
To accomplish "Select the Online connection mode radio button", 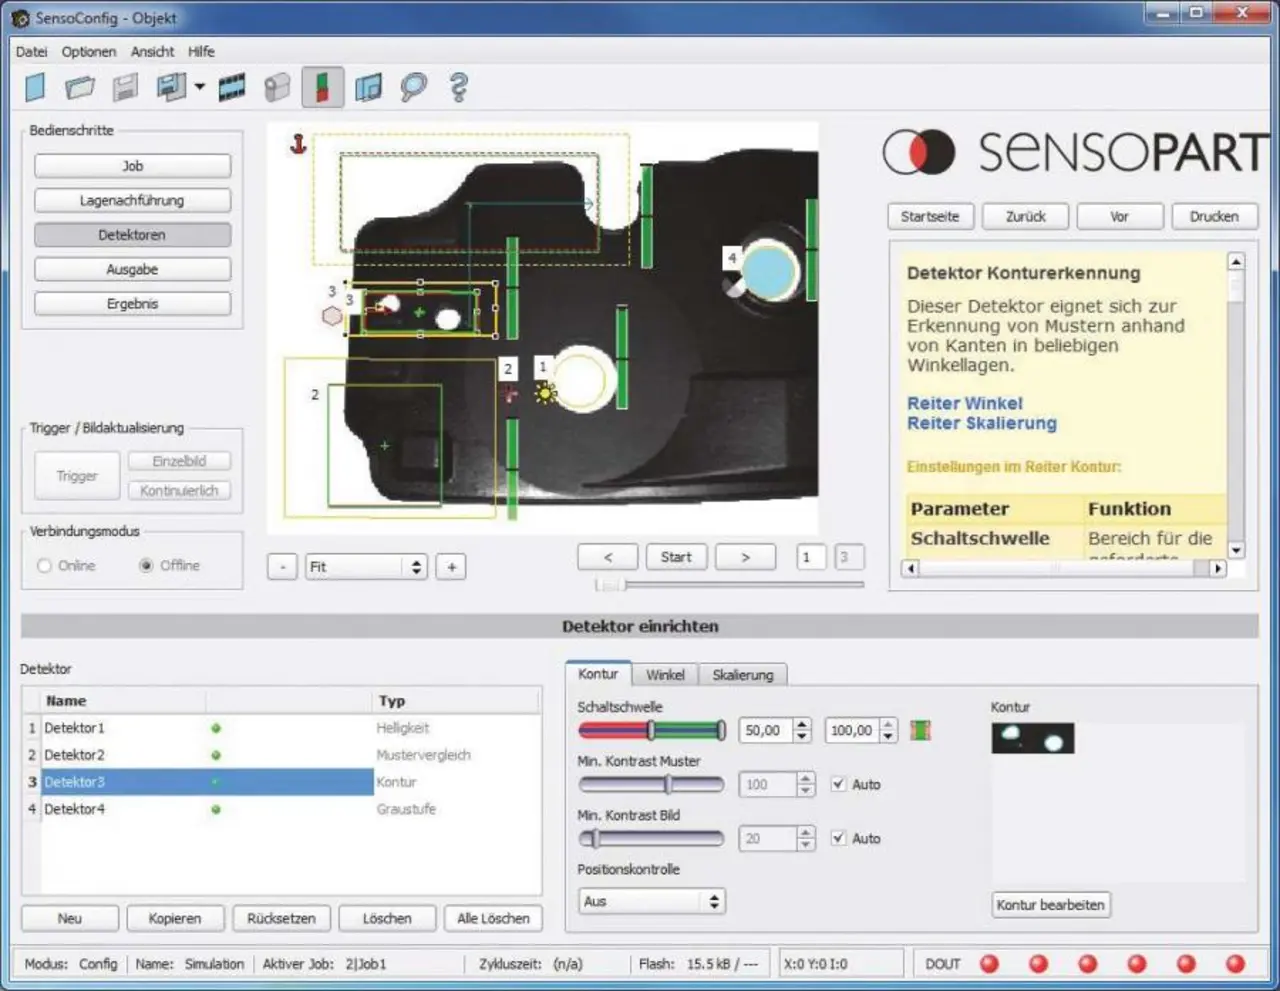I will (x=44, y=566).
